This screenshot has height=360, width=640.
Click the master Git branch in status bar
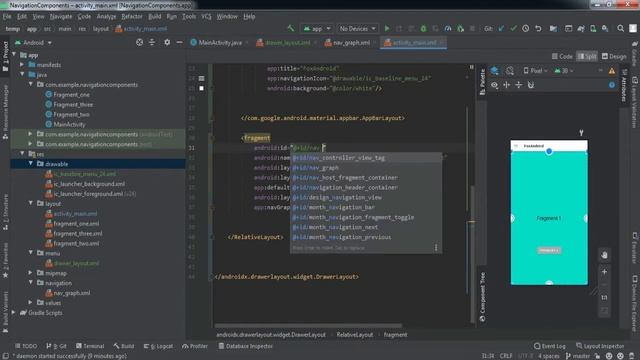click(579, 356)
